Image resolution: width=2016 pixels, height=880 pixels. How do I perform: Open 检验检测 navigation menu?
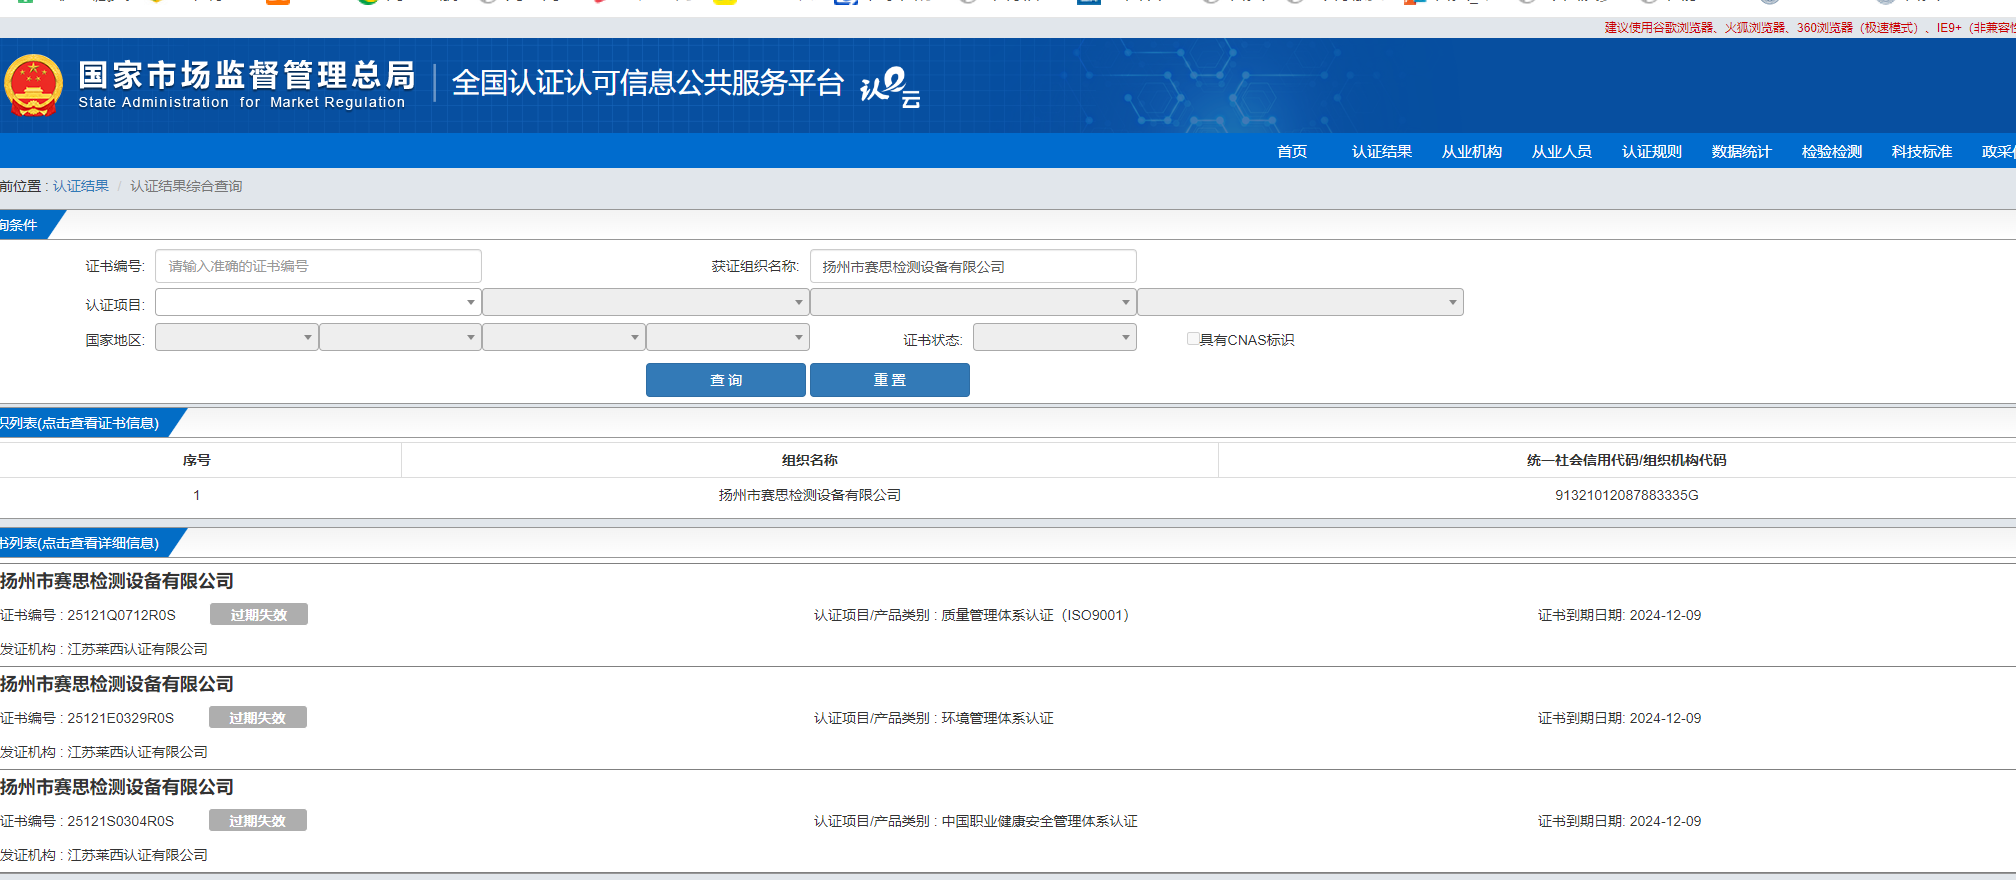pyautogui.click(x=1832, y=151)
